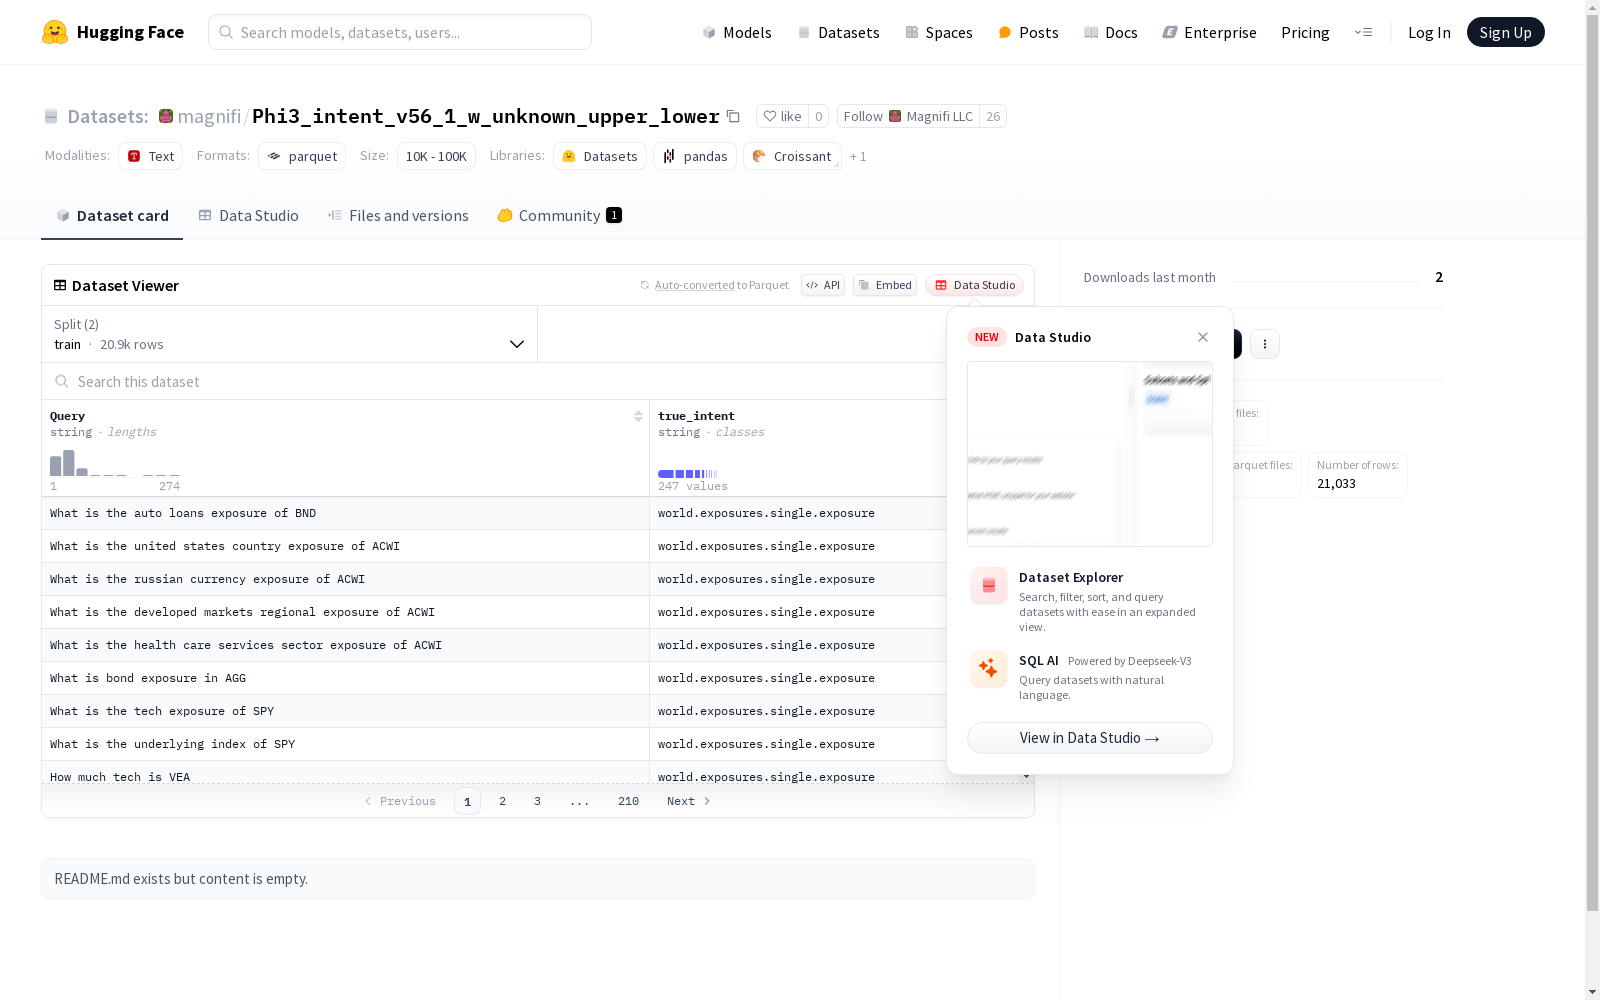Image resolution: width=1600 pixels, height=1000 pixels.
Task: Go to page 2 of results
Action: pos(502,801)
